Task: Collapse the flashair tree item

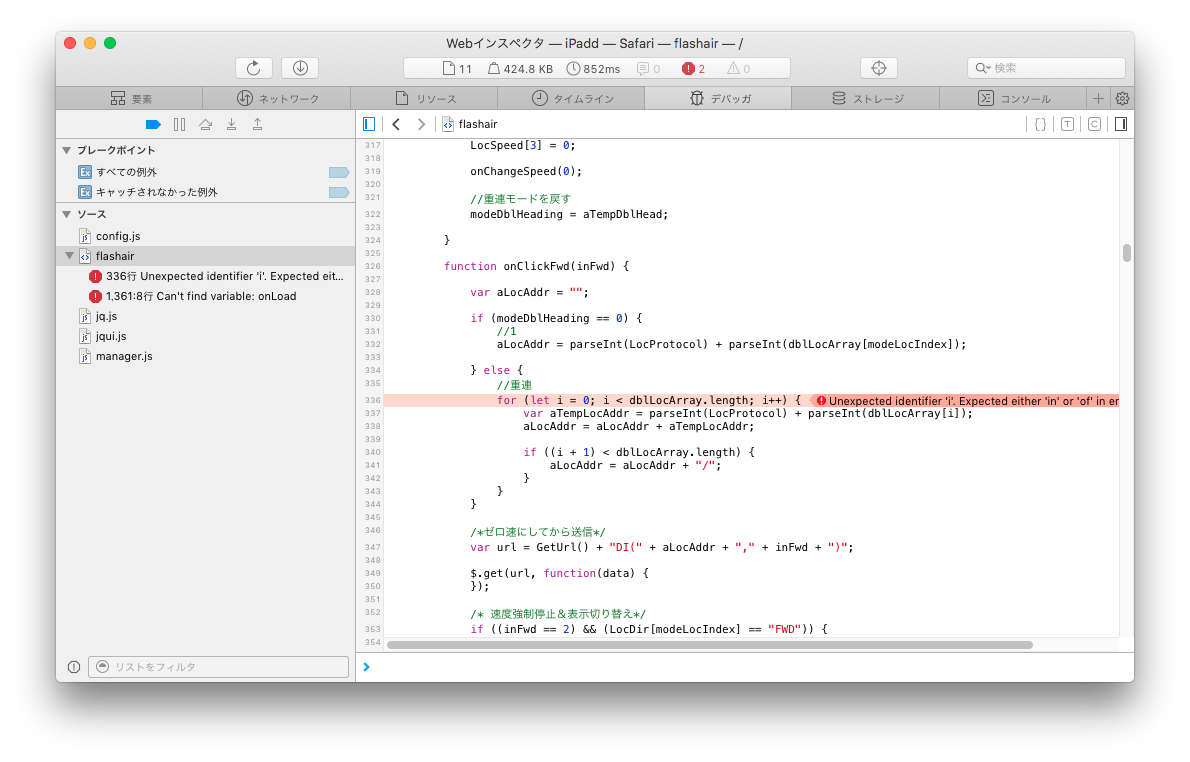Action: tap(70, 256)
